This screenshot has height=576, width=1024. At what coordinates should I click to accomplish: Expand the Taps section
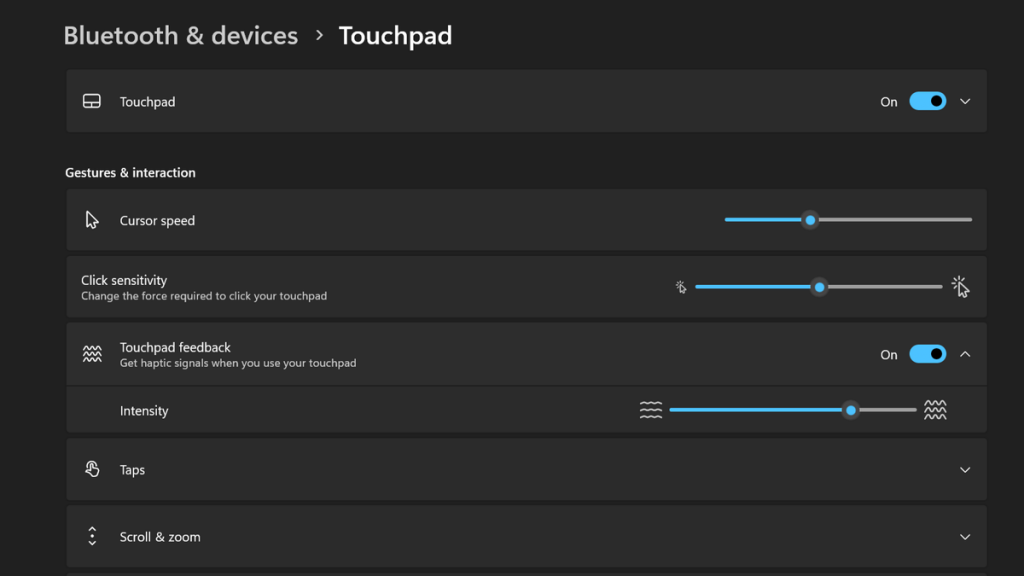pyautogui.click(x=965, y=469)
